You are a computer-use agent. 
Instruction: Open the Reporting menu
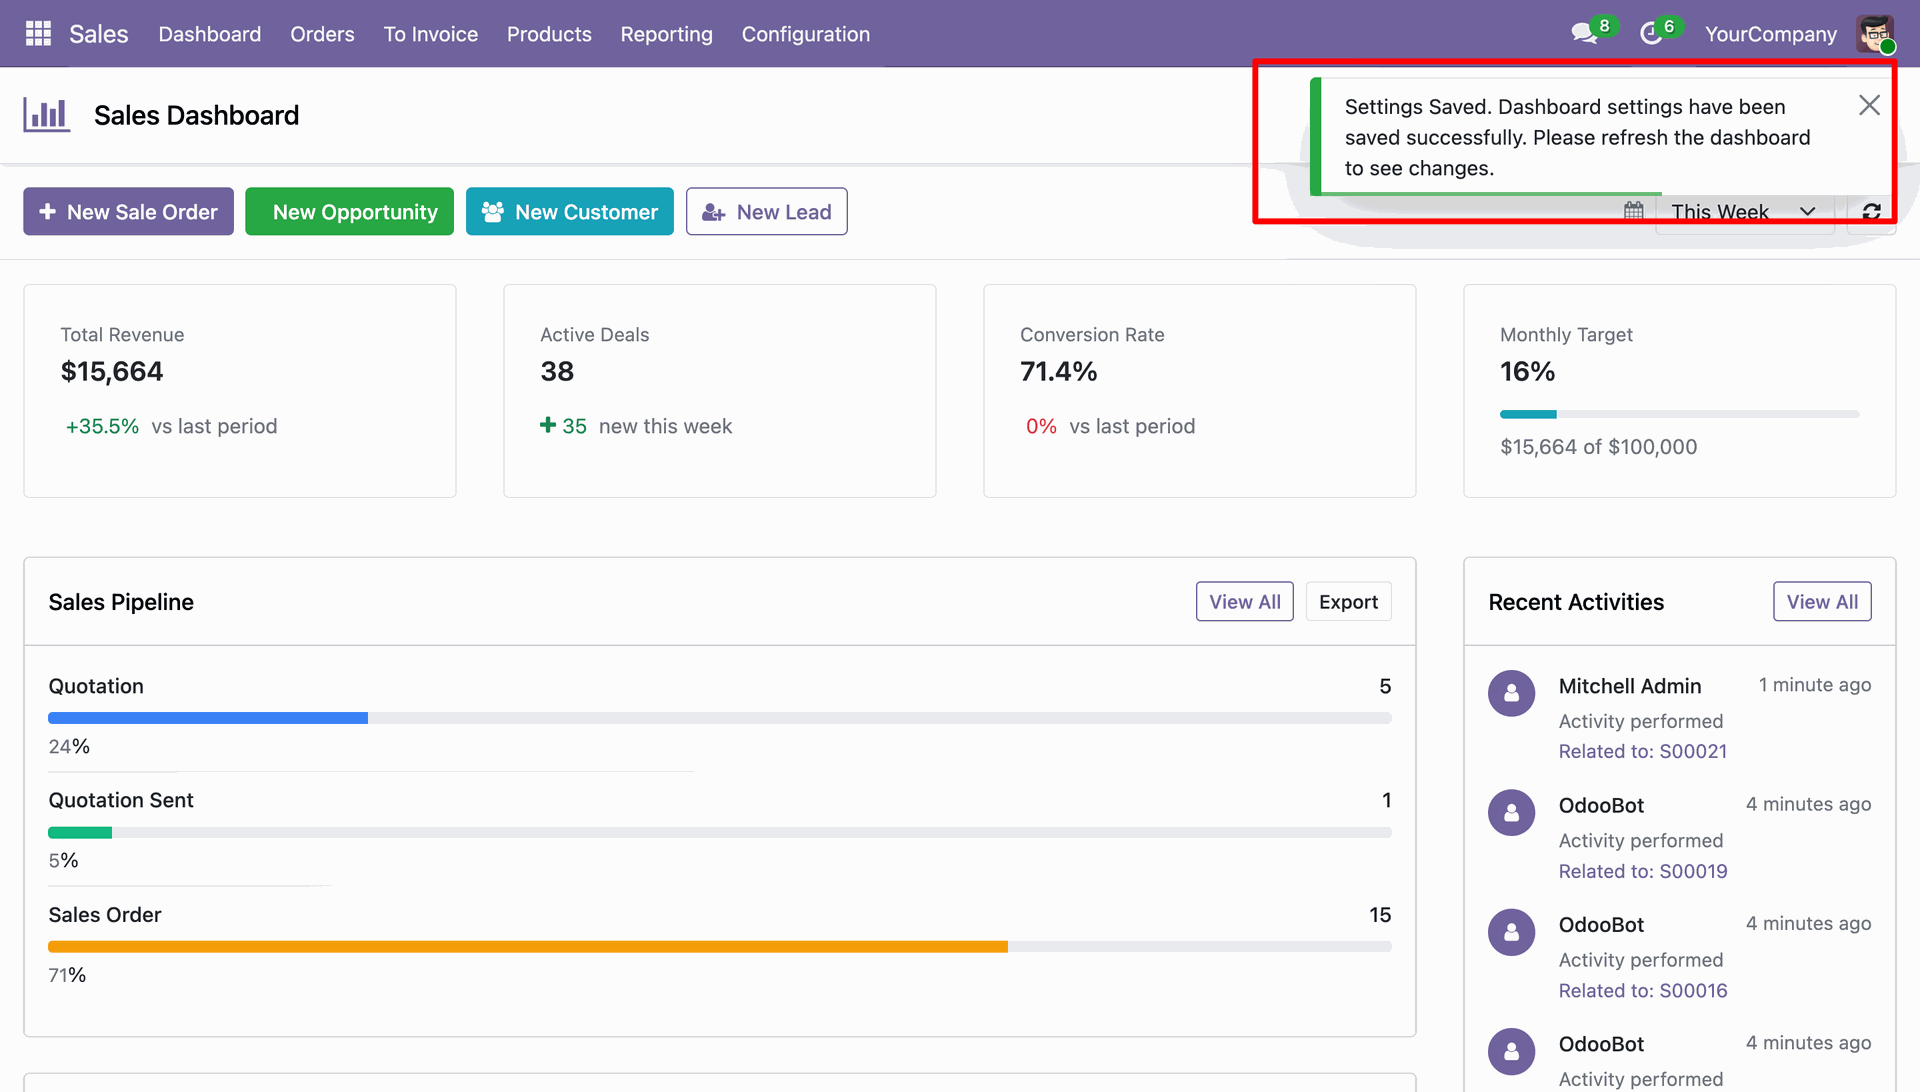tap(666, 34)
